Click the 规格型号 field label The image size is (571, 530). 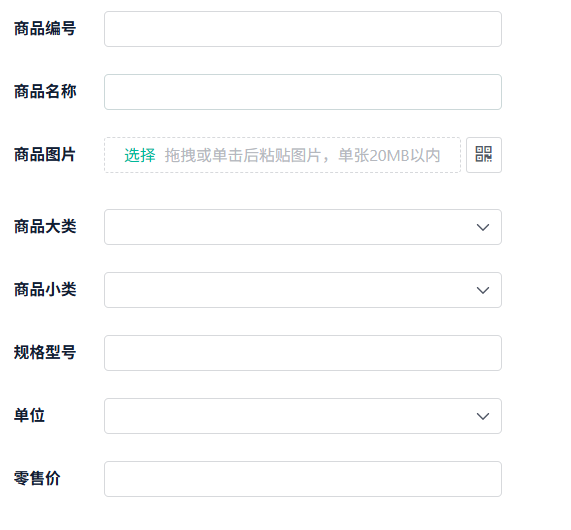click(45, 352)
